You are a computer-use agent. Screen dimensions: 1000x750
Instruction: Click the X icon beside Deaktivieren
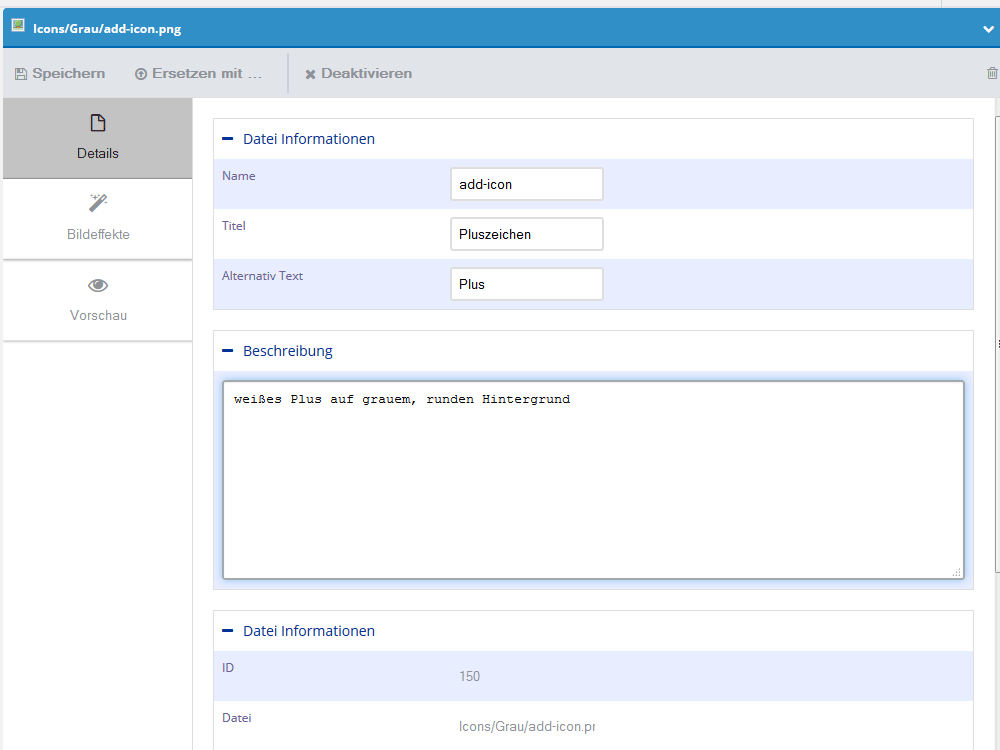pyautogui.click(x=310, y=74)
